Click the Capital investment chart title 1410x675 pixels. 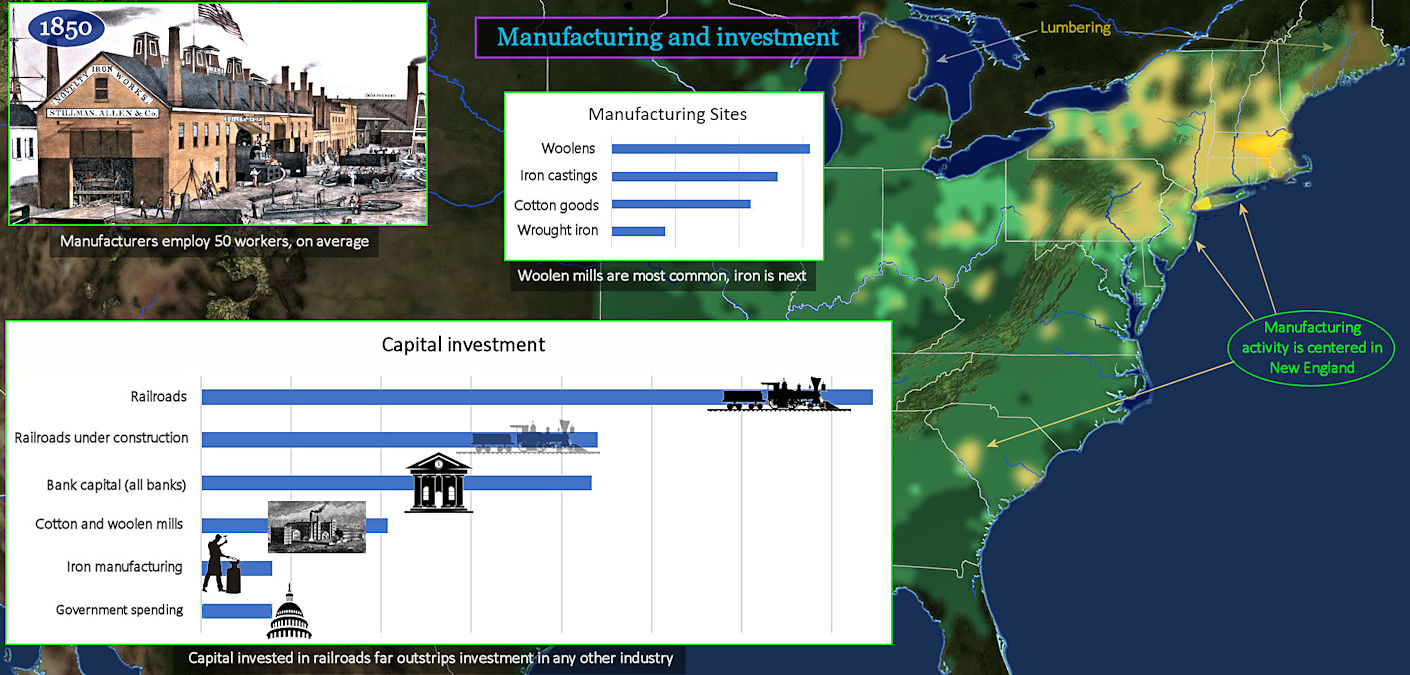click(464, 345)
